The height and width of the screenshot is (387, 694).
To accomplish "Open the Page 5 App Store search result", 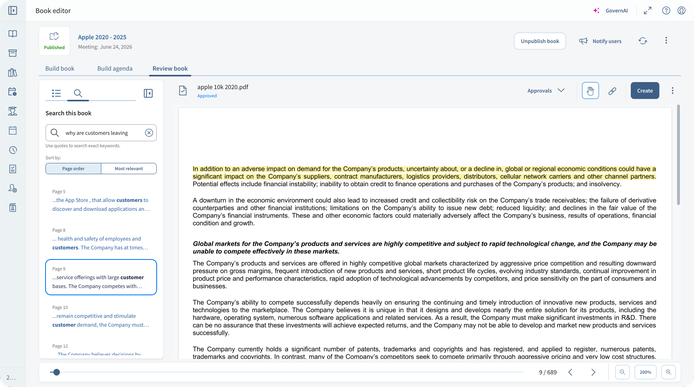I will click(x=101, y=201).
